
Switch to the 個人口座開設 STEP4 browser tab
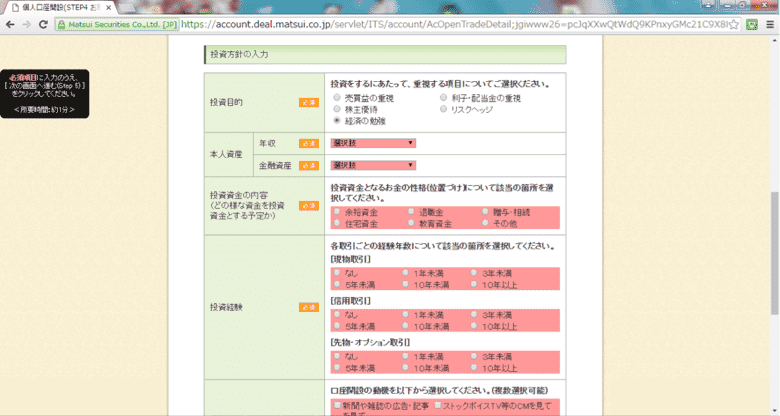(x=55, y=7)
